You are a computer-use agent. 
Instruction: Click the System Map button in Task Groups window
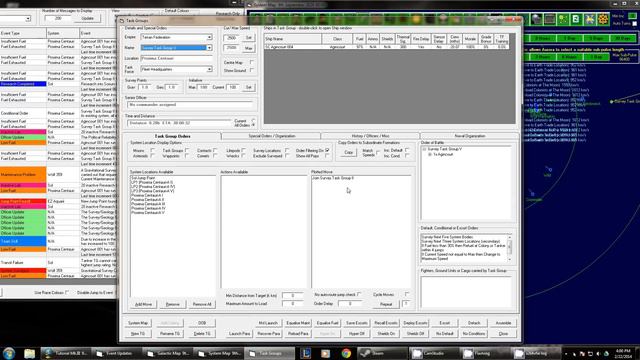[x=138, y=323]
